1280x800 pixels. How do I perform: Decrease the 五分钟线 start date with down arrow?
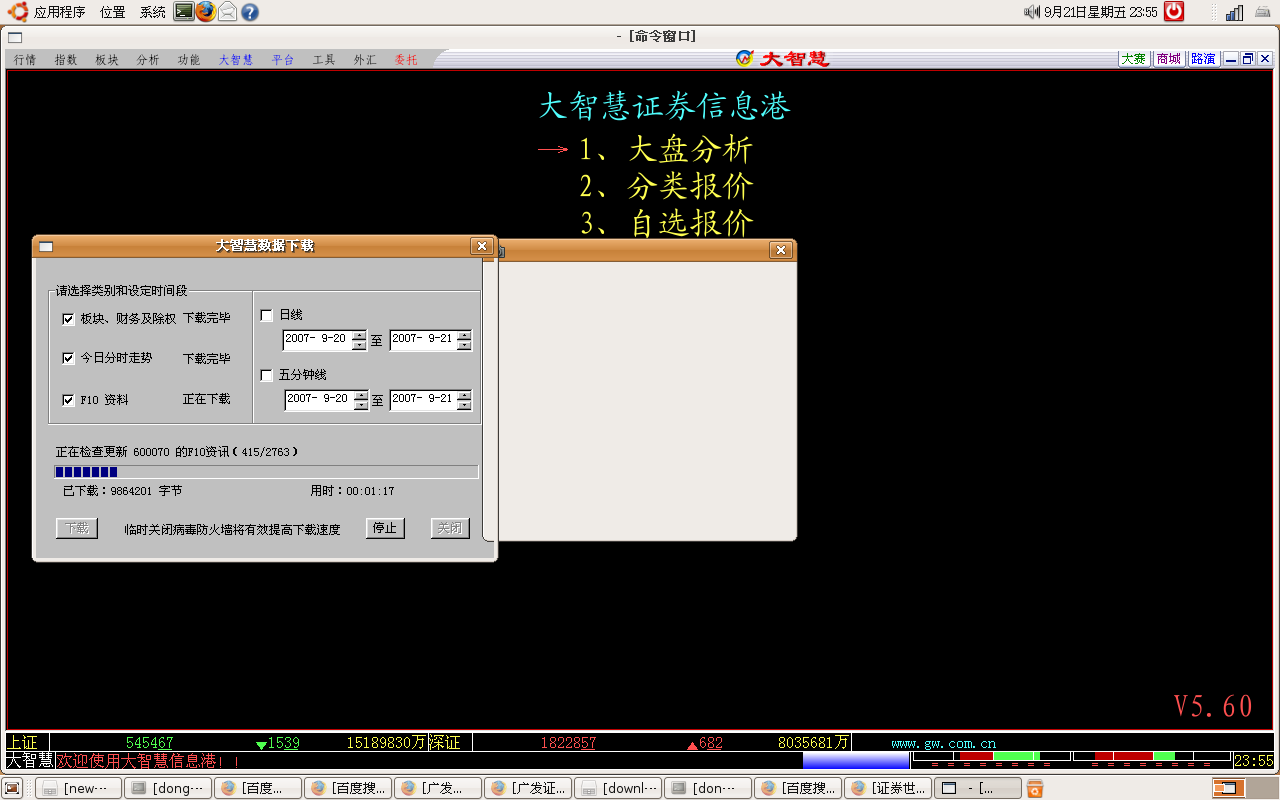point(359,405)
